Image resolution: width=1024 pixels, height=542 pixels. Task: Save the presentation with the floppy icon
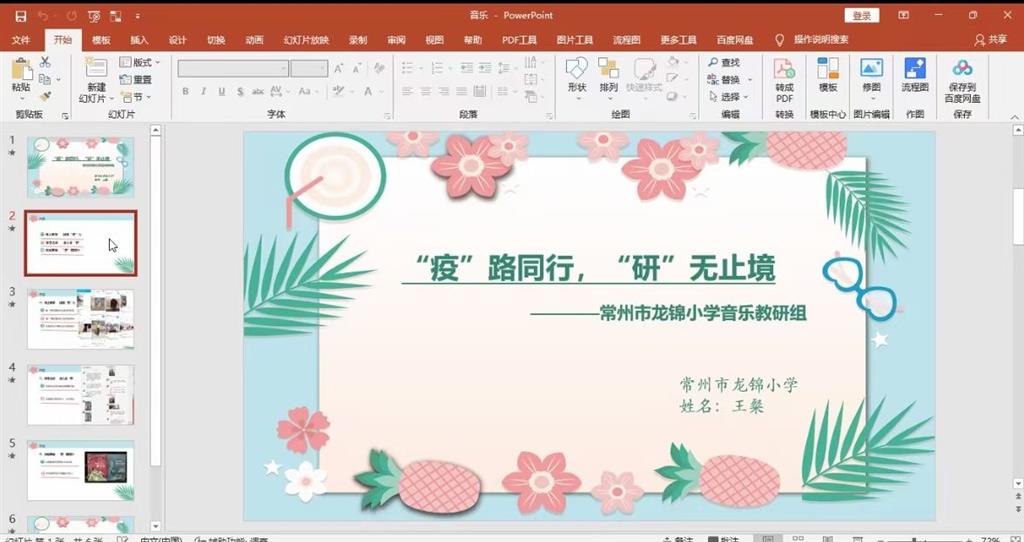pos(20,16)
